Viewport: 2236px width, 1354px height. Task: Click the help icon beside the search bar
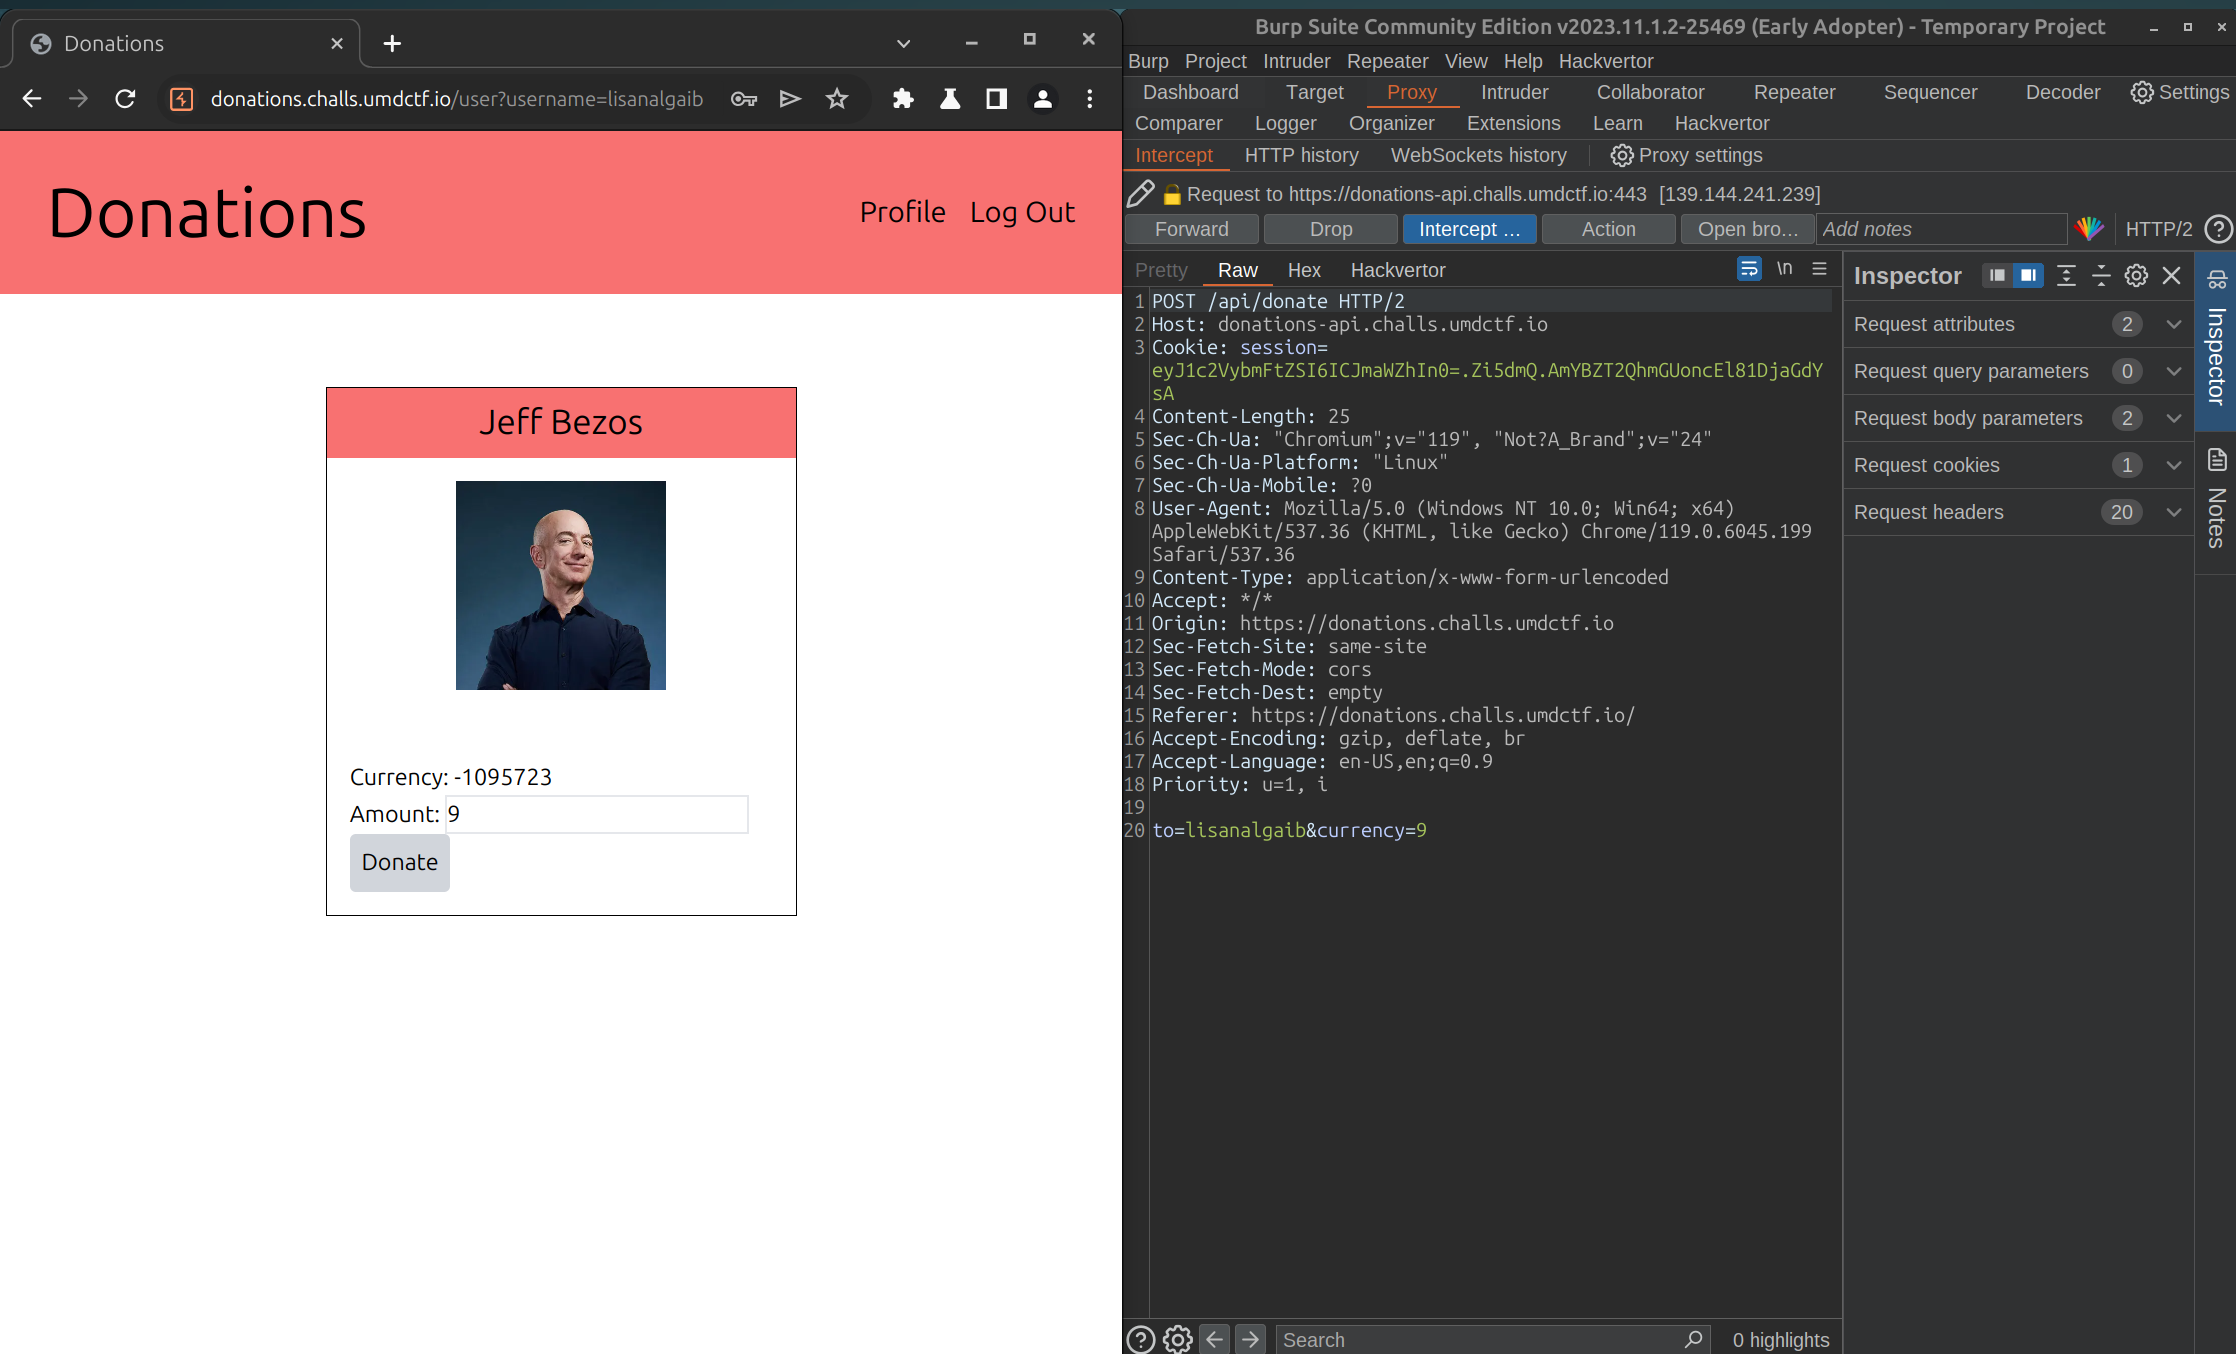pos(1141,1339)
